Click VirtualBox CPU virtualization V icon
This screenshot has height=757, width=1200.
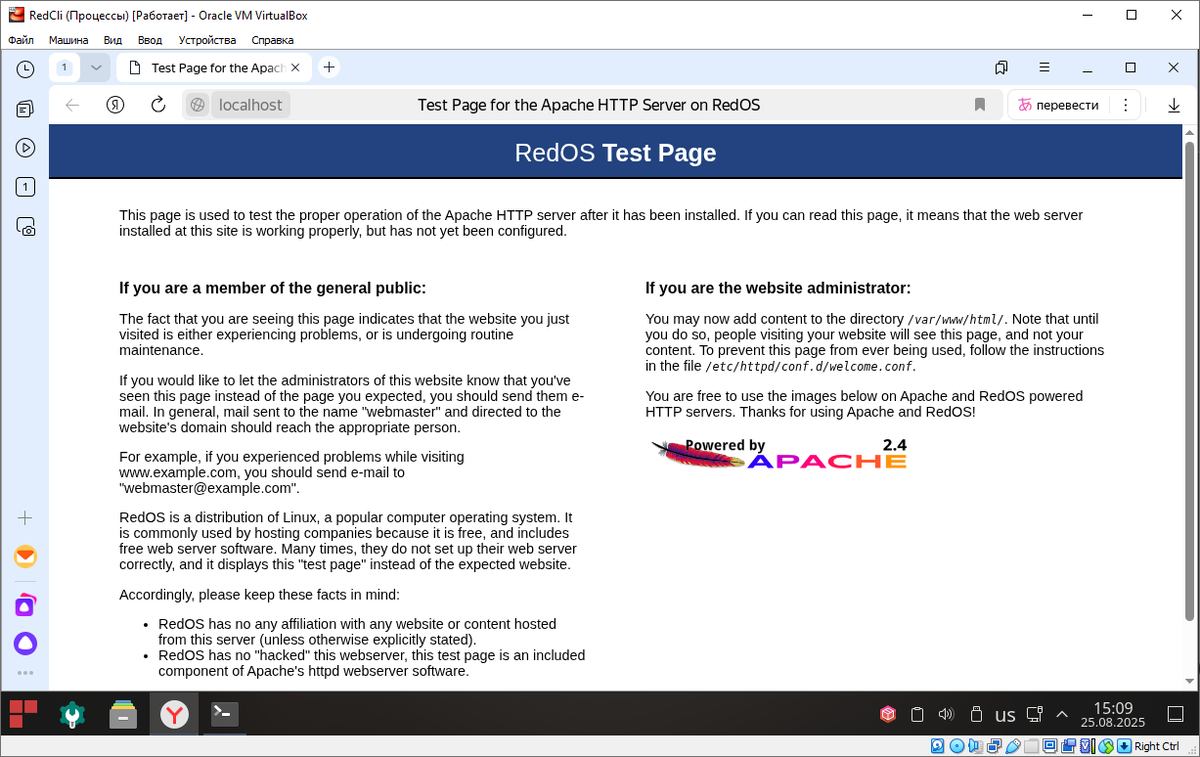pyautogui.click(x=1087, y=746)
